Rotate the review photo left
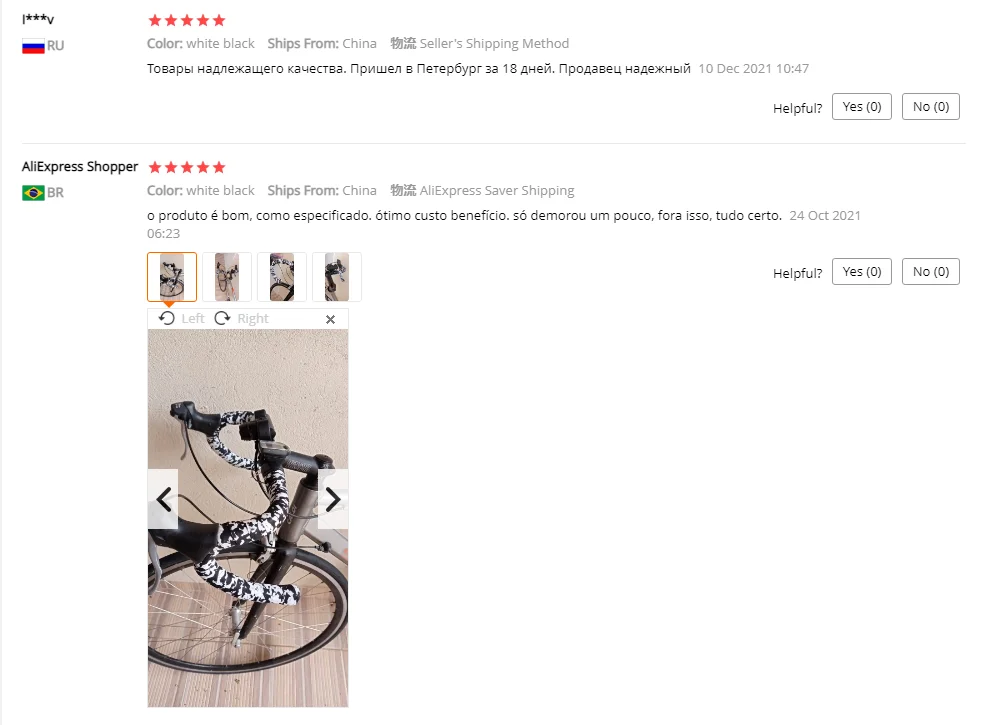Image resolution: width=984 pixels, height=725 pixels. [181, 318]
